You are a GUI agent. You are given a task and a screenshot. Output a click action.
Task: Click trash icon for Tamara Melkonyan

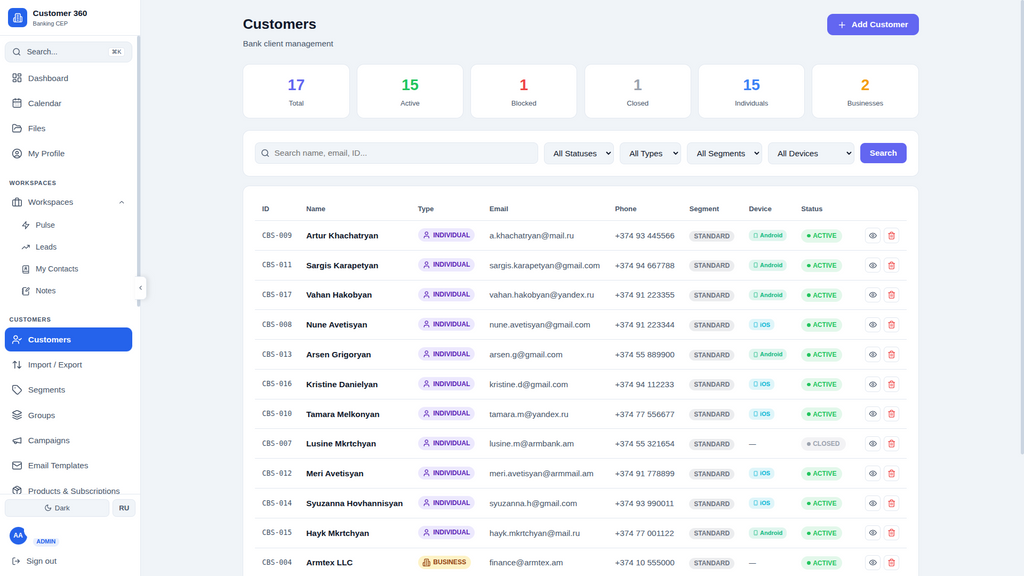(891, 414)
